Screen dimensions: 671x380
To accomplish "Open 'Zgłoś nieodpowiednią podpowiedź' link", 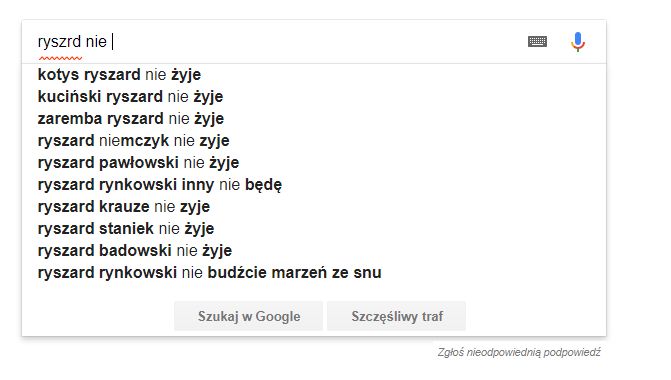I will click(x=519, y=353).
